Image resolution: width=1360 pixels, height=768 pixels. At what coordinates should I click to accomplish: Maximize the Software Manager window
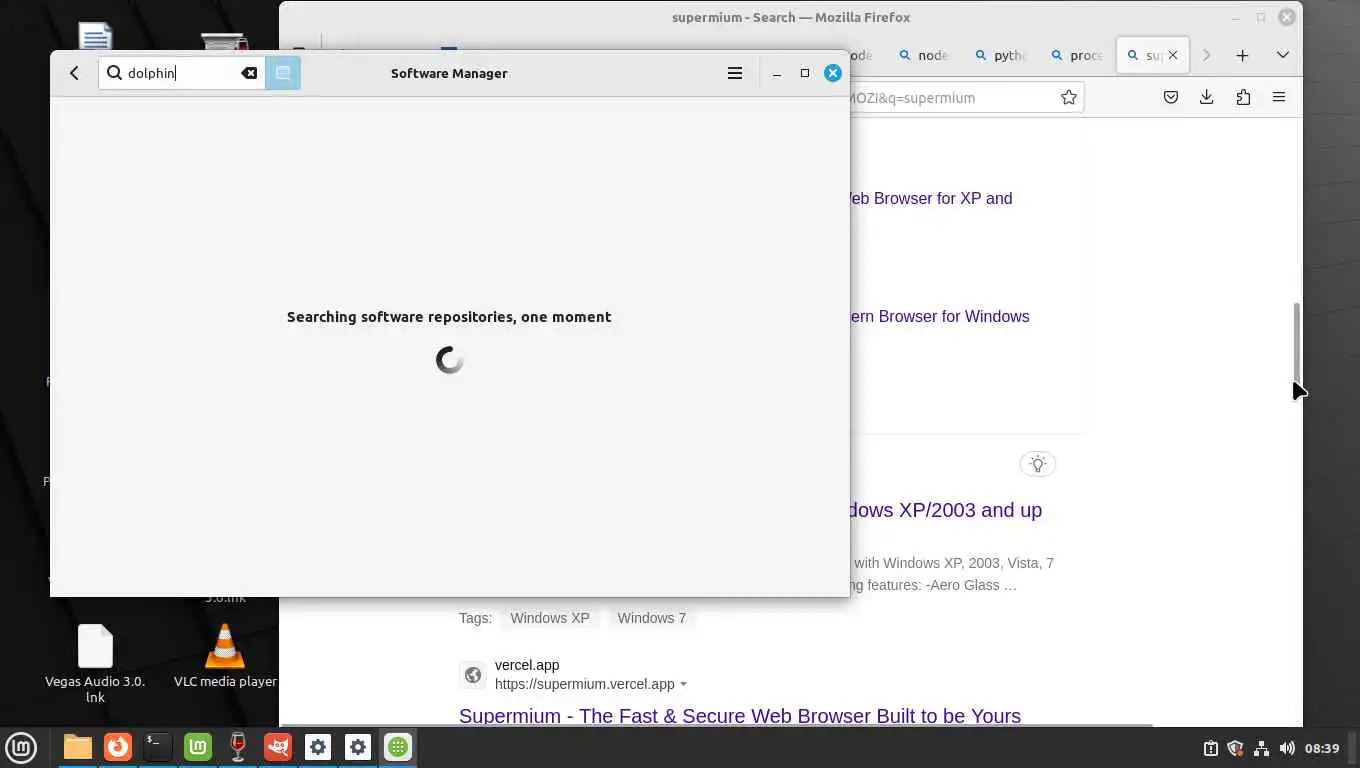coord(804,73)
